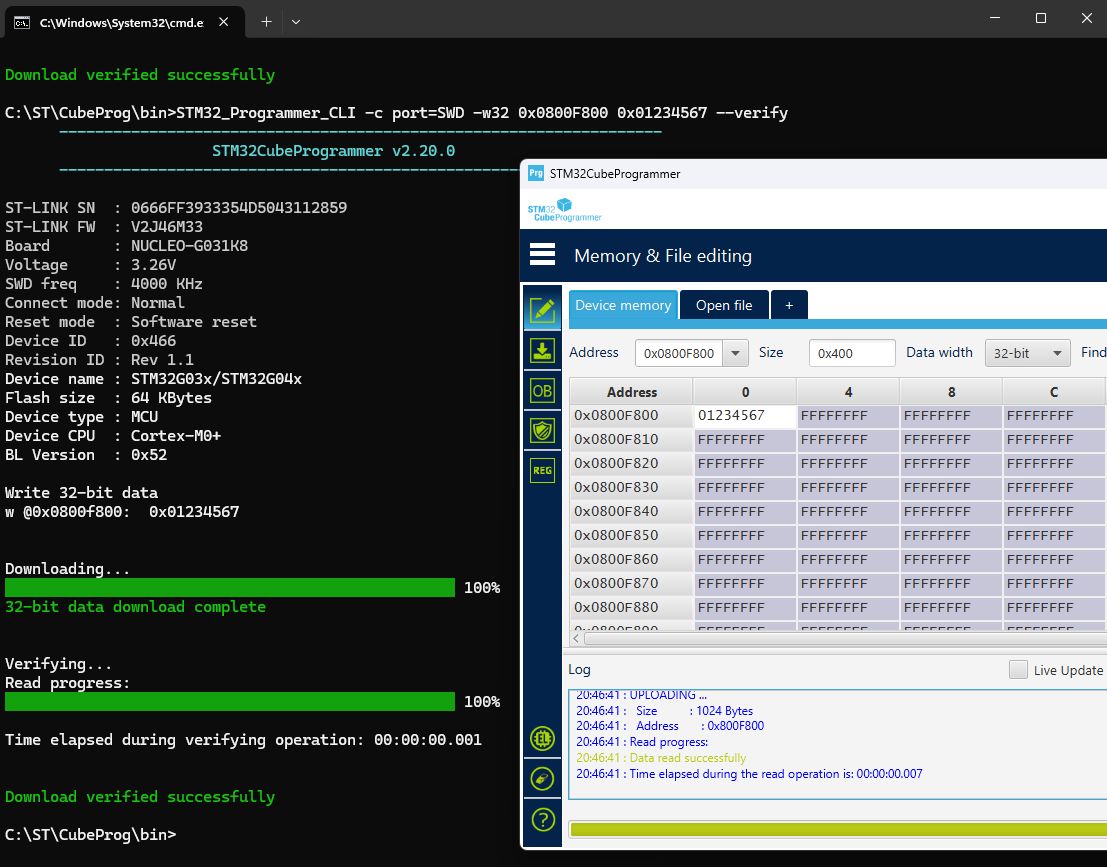The width and height of the screenshot is (1107, 867).
Task: Click the log line about read operation time
Action: click(x=749, y=774)
